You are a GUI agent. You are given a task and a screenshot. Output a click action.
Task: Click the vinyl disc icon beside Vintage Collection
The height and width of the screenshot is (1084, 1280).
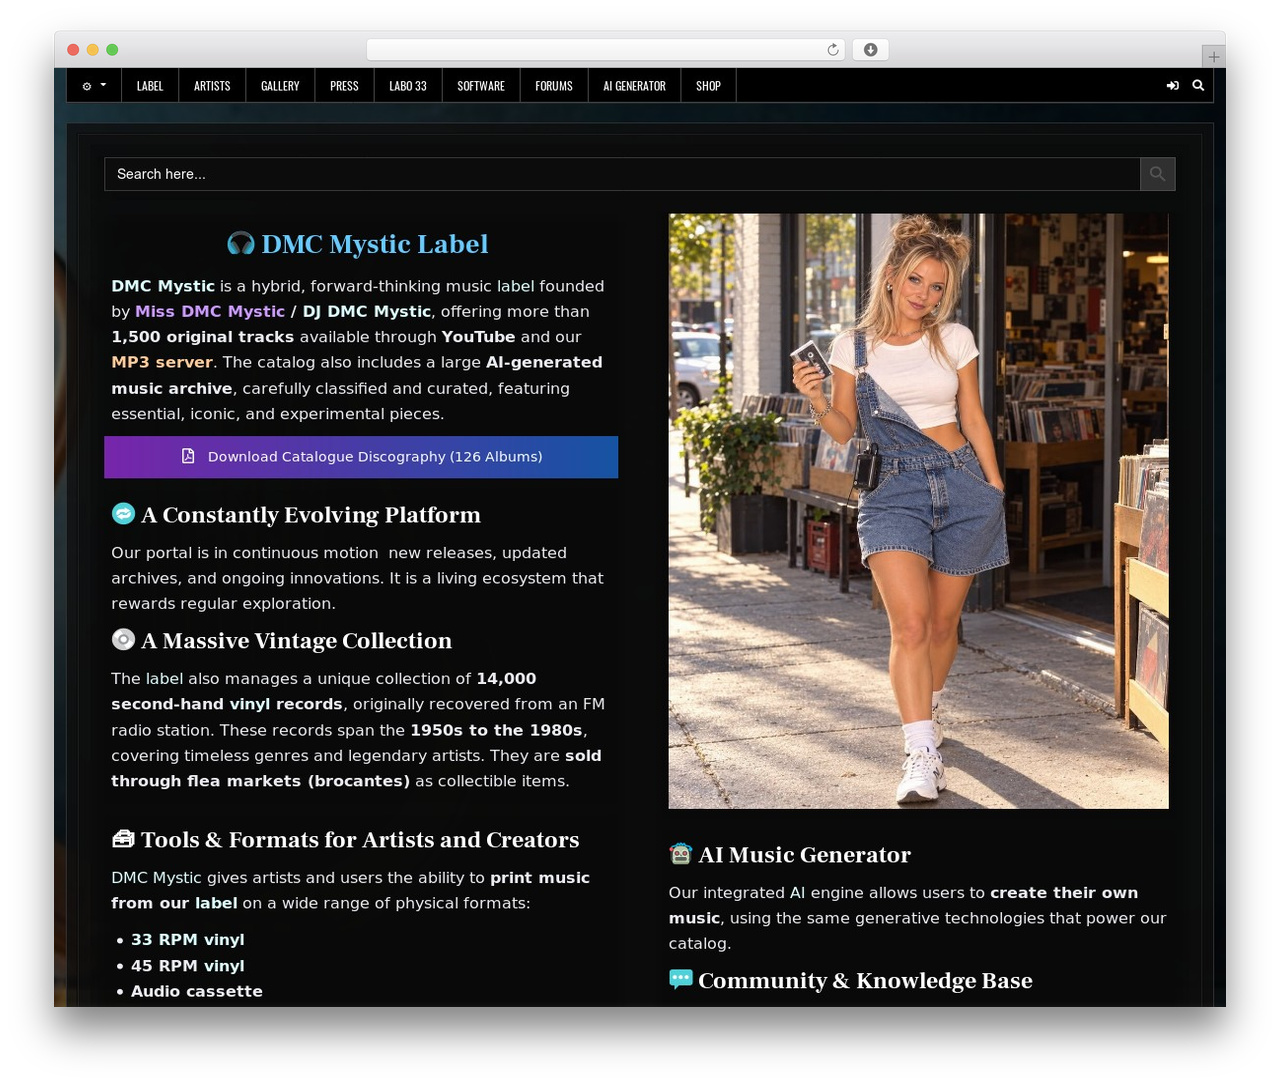click(x=123, y=639)
